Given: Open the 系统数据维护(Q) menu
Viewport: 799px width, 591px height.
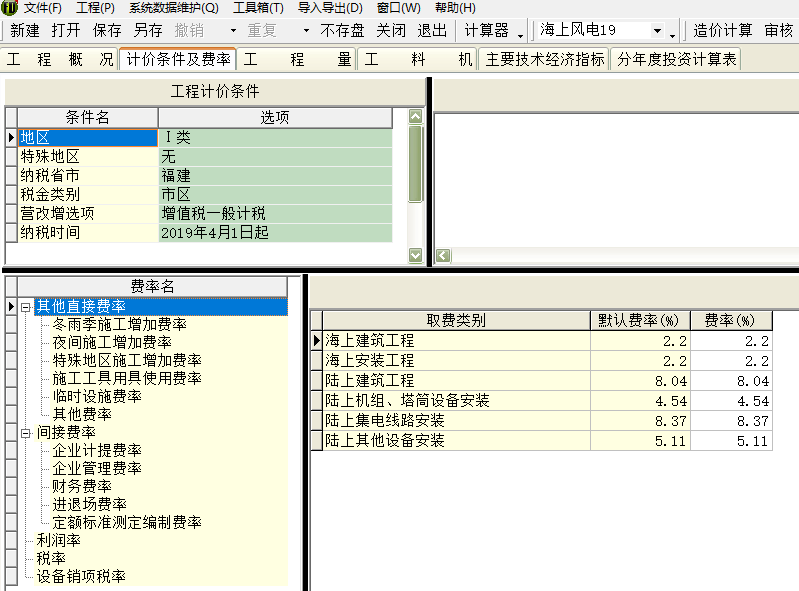Looking at the screenshot, I should (174, 8).
